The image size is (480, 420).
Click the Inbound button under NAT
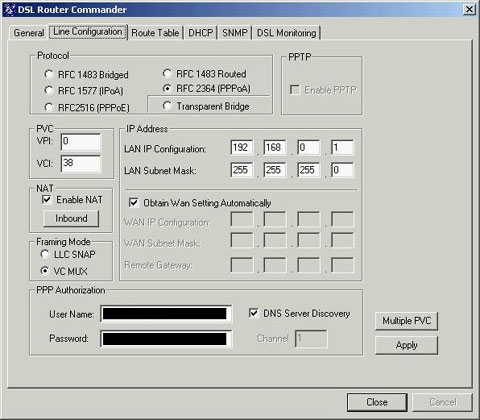click(71, 219)
